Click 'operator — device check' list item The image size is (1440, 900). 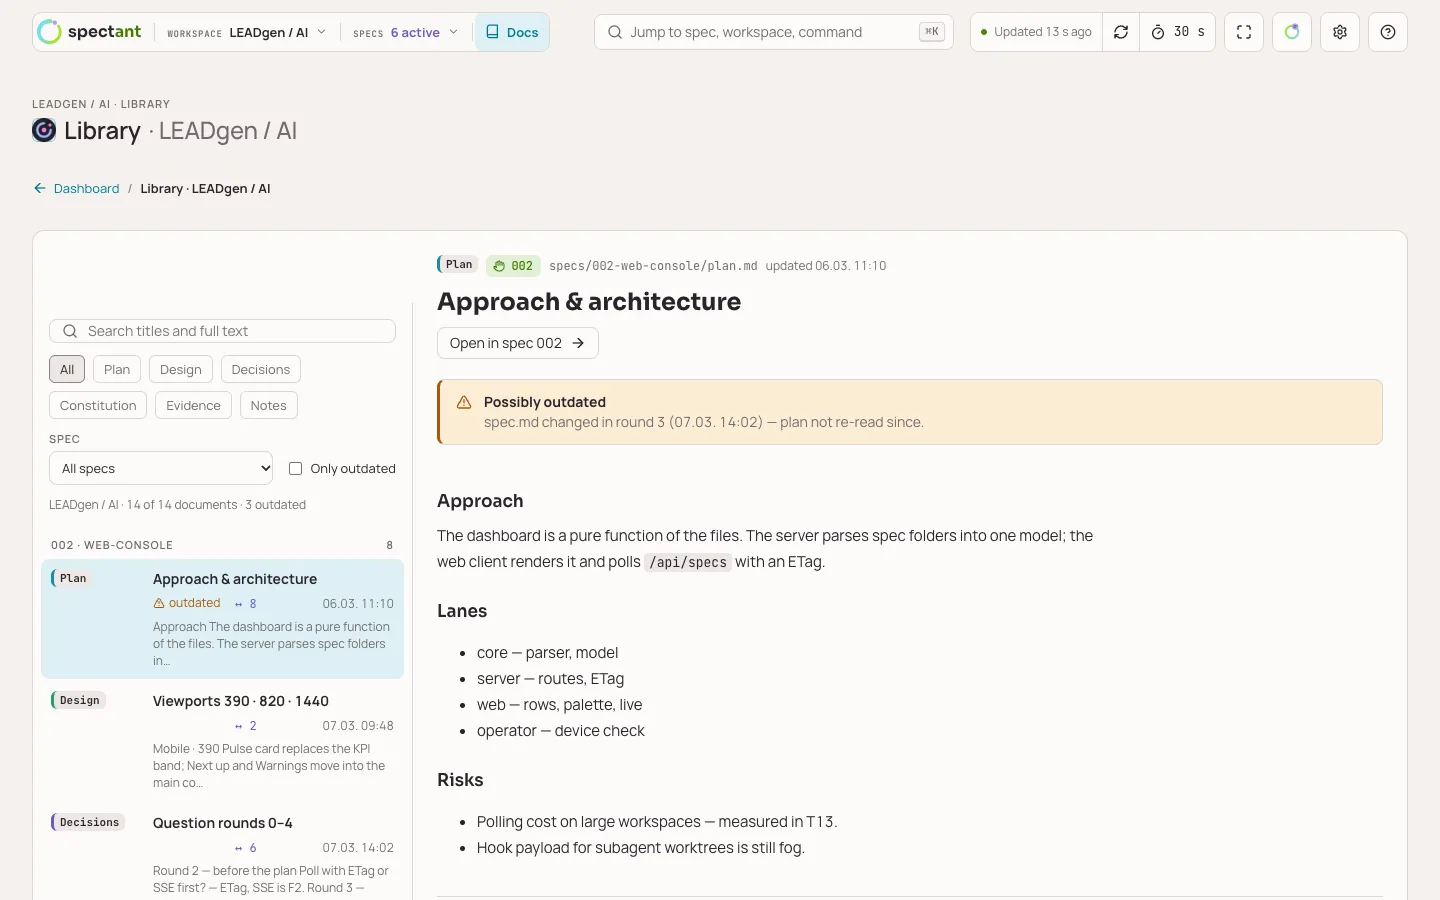coord(560,731)
